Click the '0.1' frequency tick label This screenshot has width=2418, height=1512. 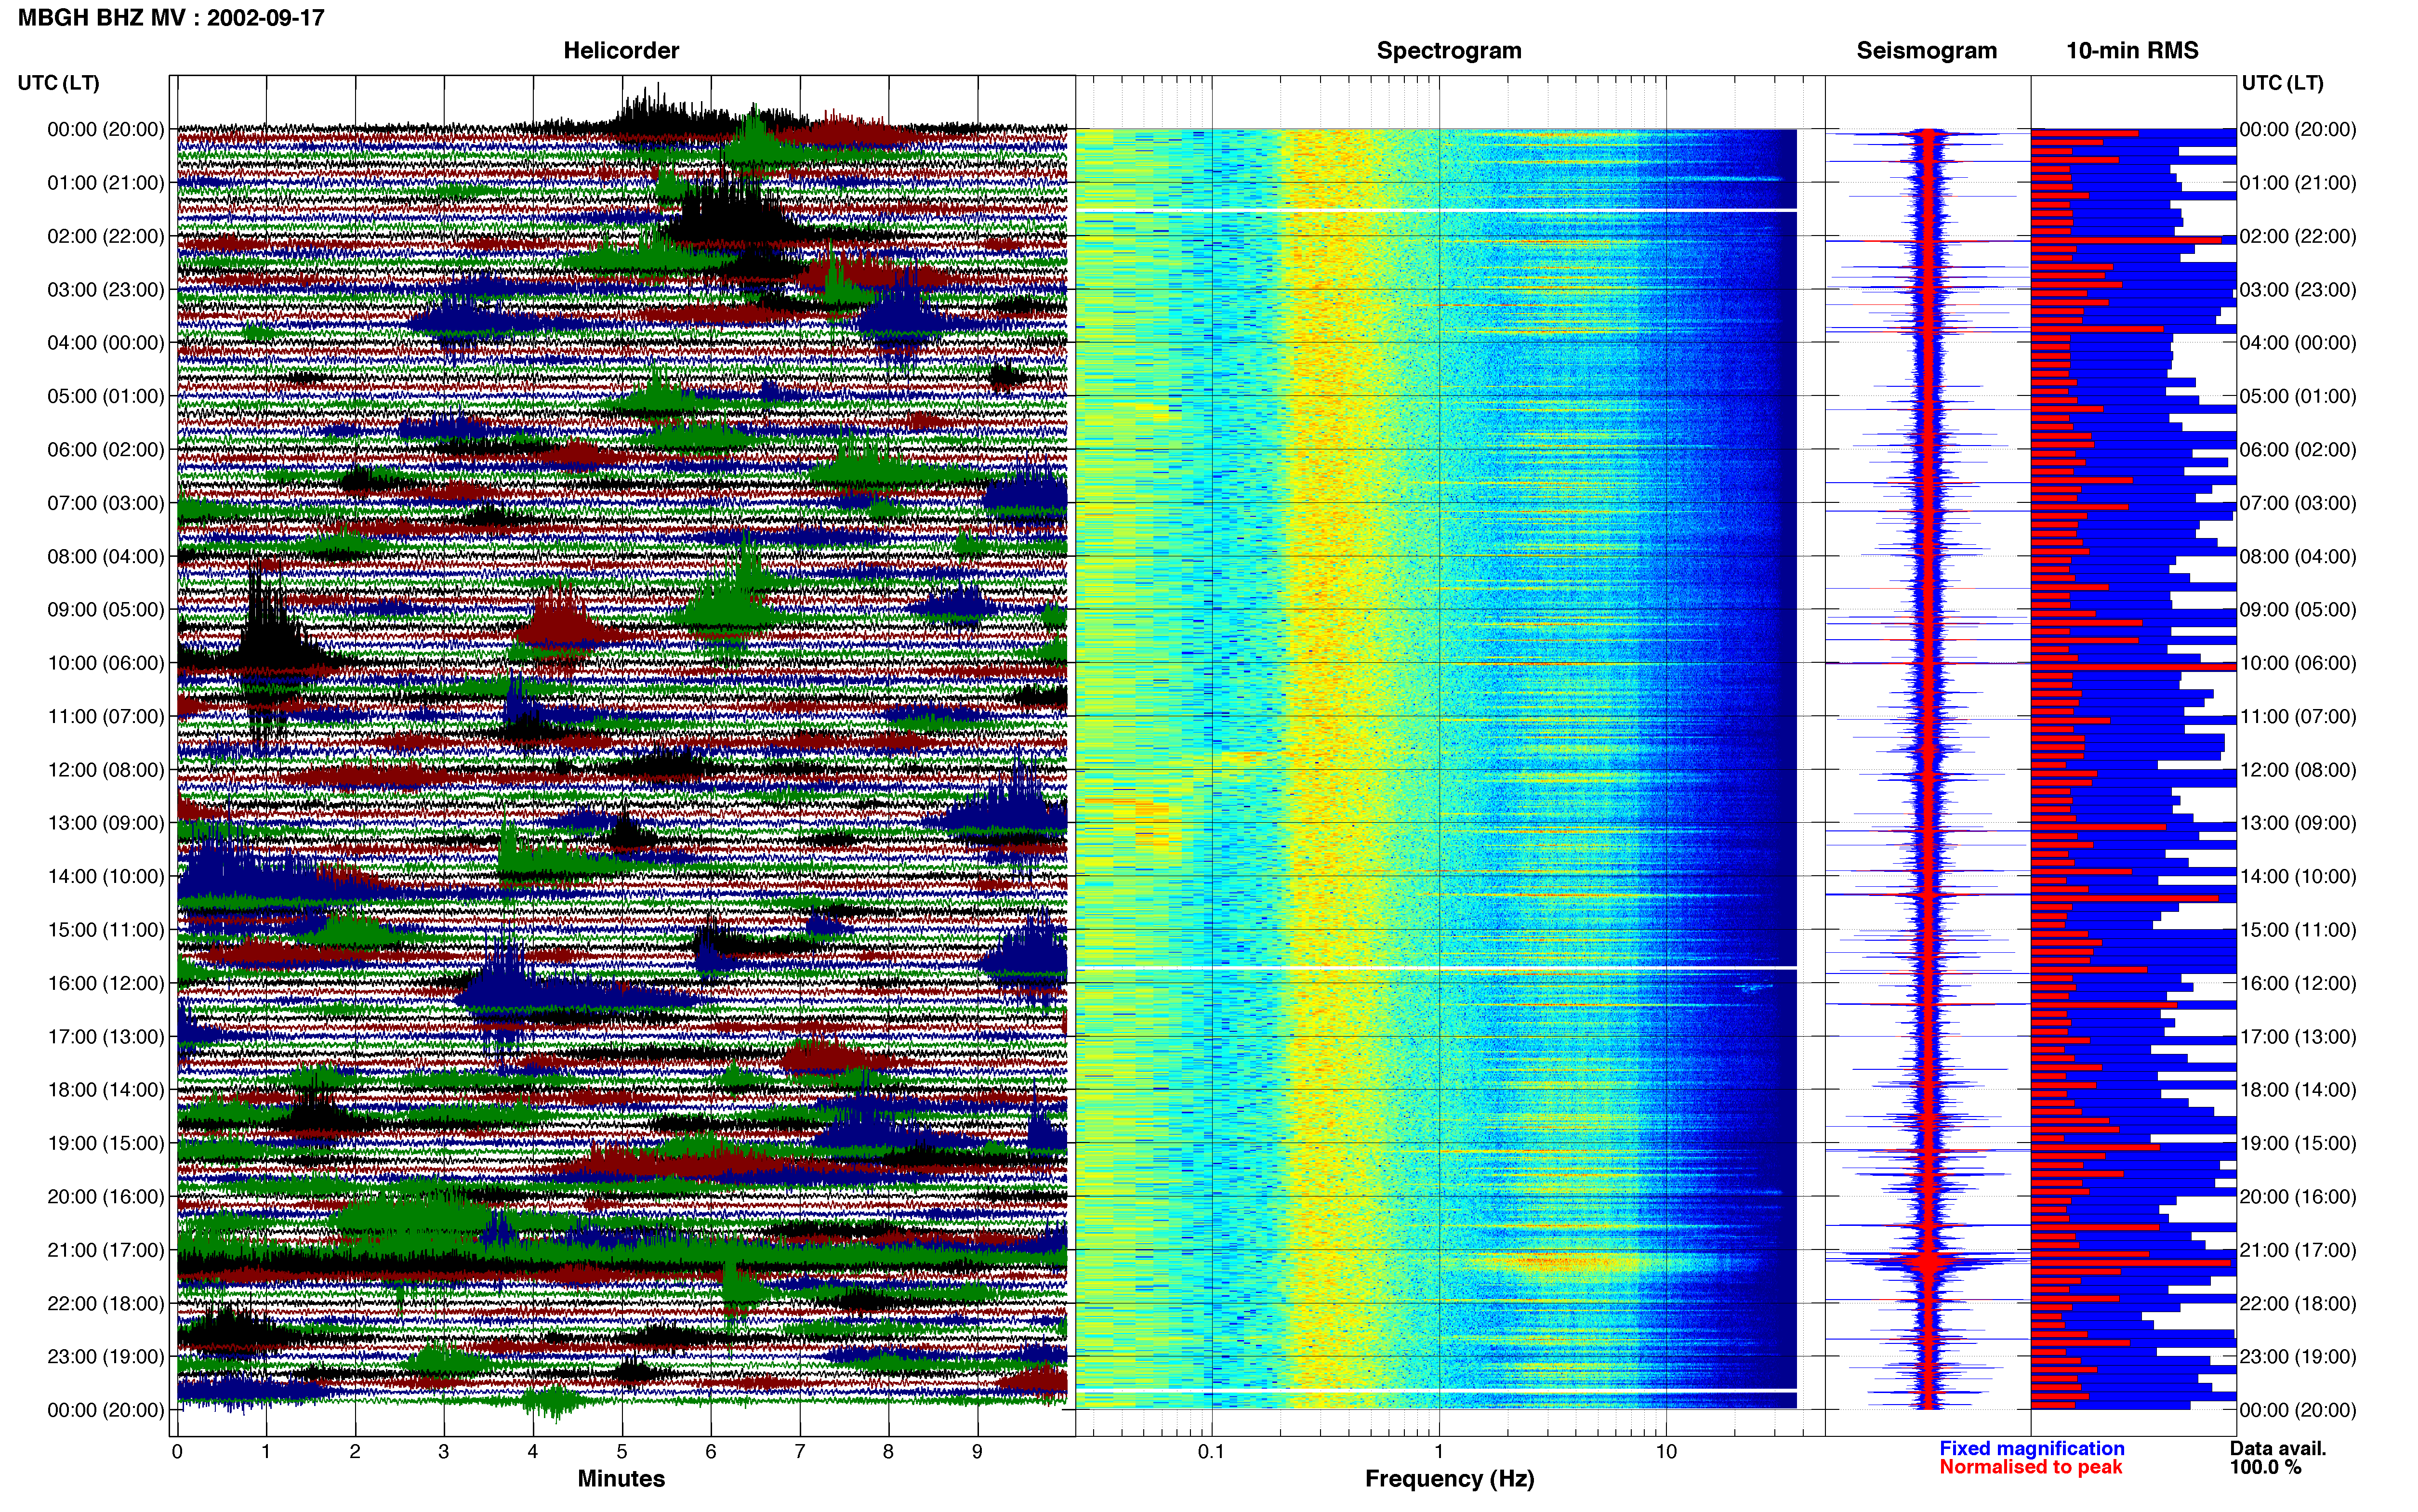1211,1452
